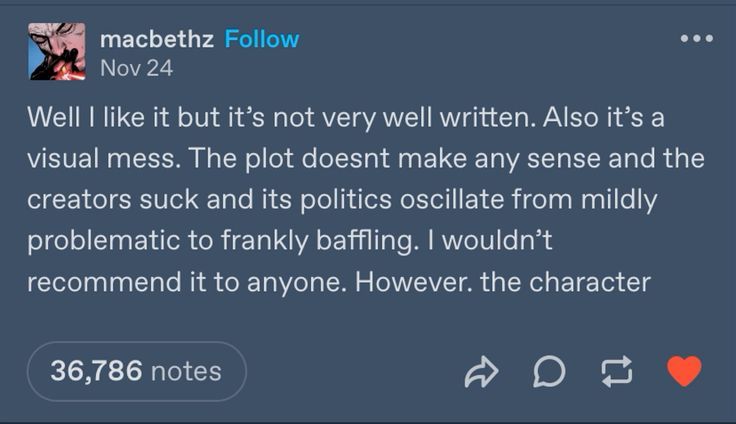Click macbethz's avatar image
Screen dimensions: 736x424
57,52
